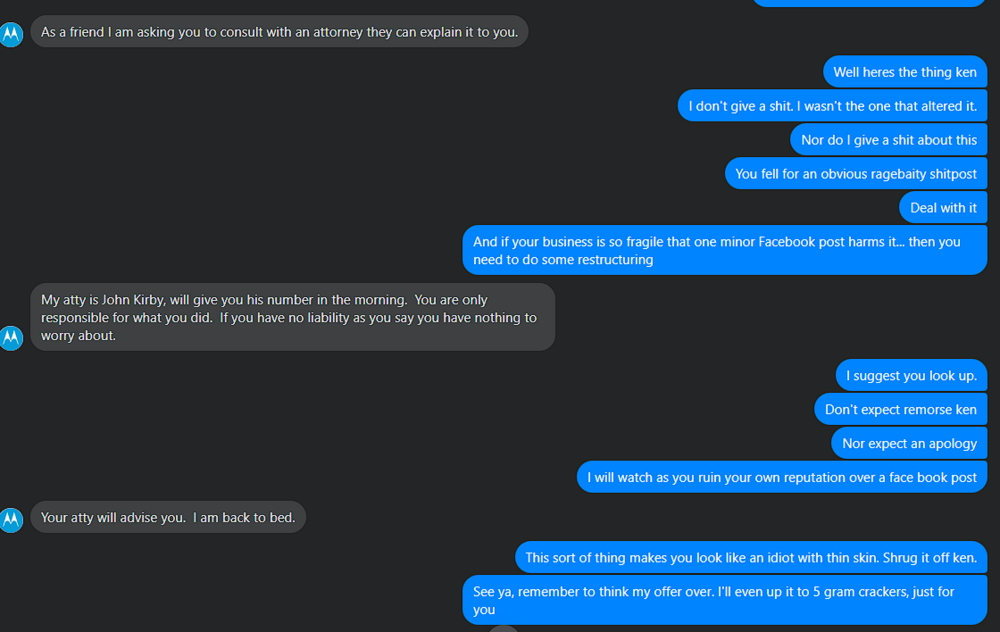Click the 'Nor expect an apology' bubble

pyautogui.click(x=908, y=444)
